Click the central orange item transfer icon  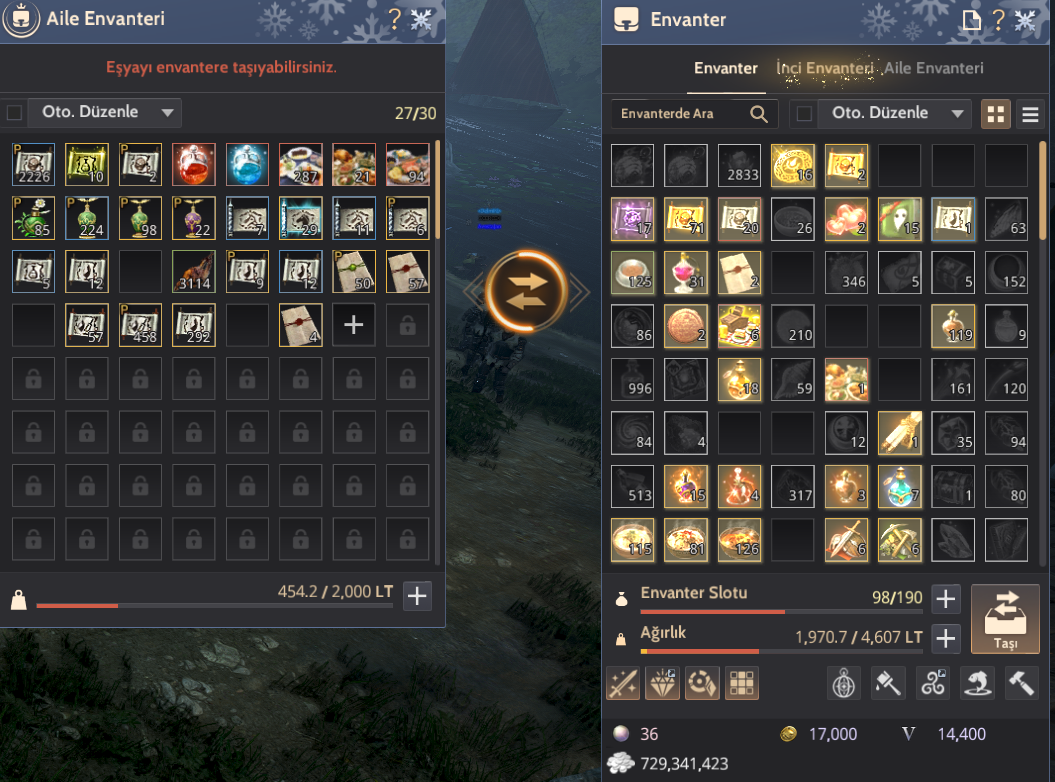click(526, 291)
